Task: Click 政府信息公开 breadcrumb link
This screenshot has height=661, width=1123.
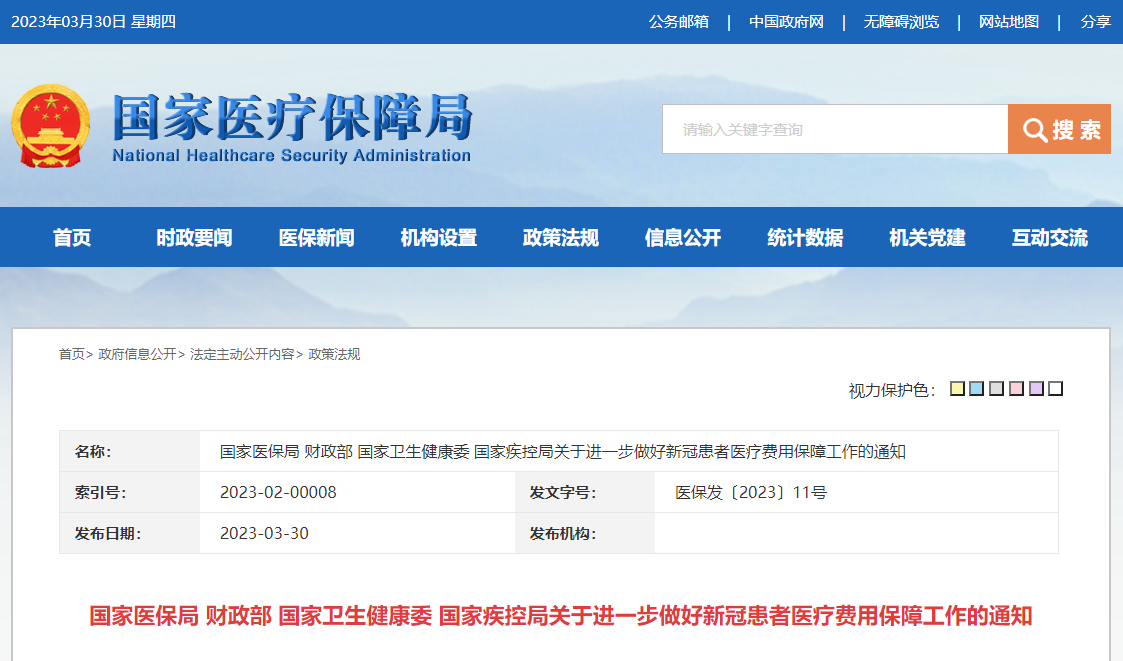Action: (137, 354)
